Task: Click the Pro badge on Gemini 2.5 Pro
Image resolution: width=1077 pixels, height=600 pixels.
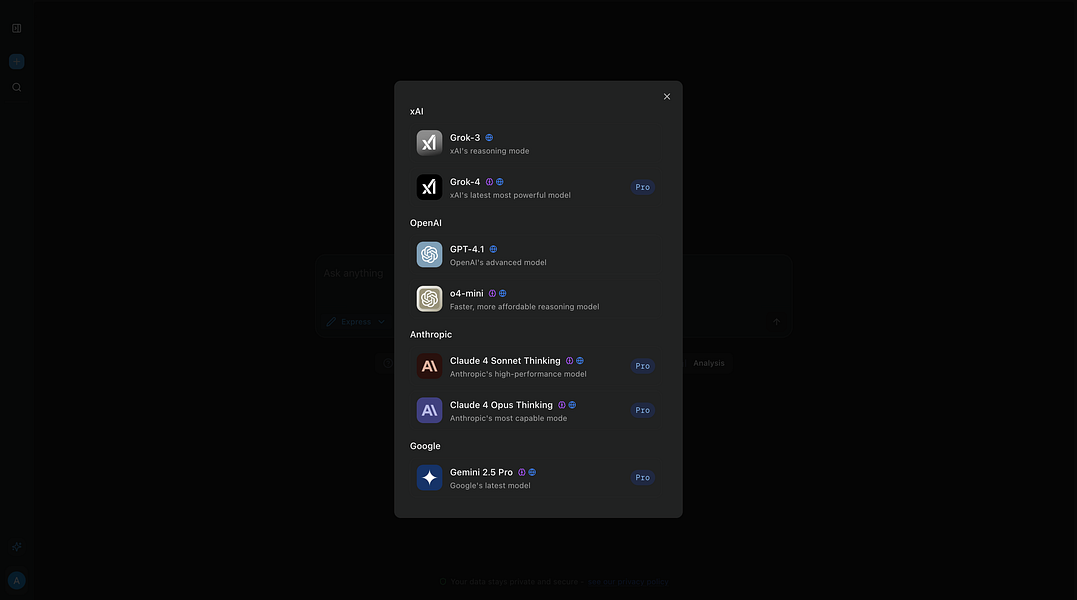Action: coord(642,478)
